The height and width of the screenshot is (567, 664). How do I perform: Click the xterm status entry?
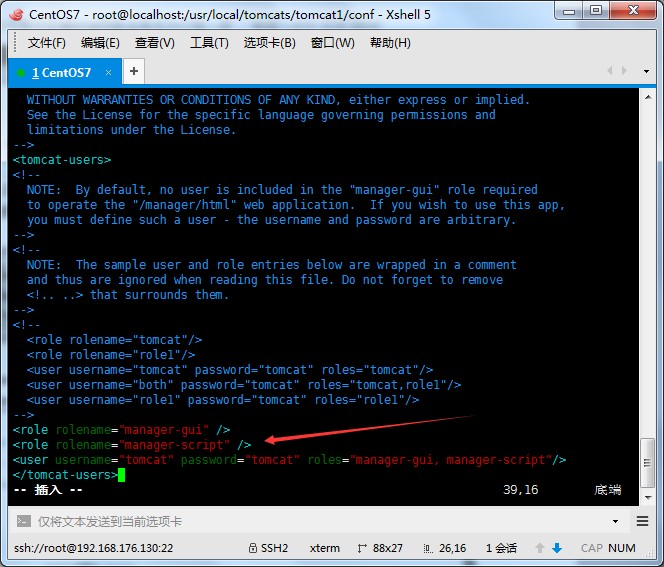(x=324, y=548)
